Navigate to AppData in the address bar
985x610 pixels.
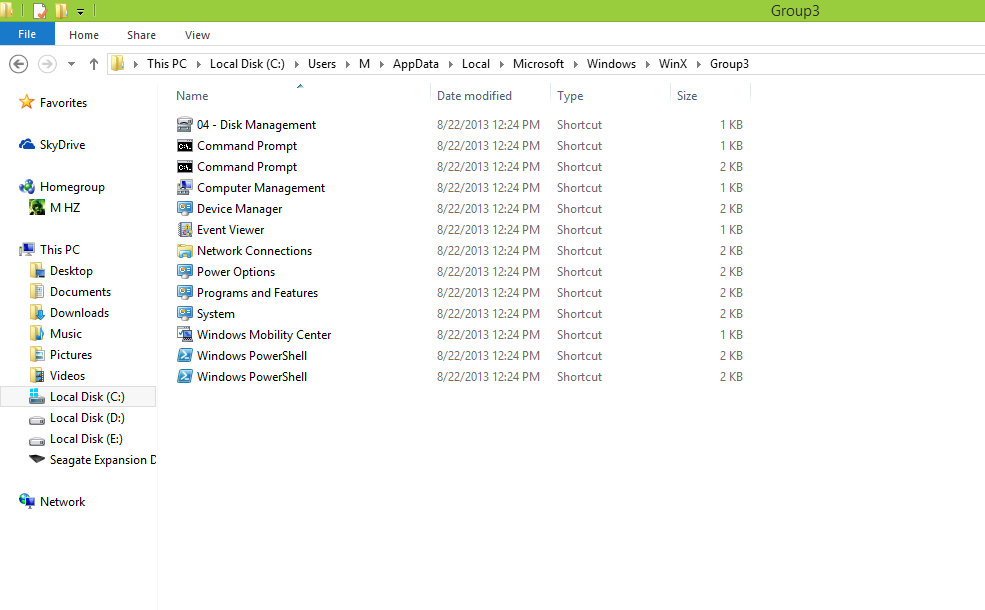pyautogui.click(x=416, y=63)
